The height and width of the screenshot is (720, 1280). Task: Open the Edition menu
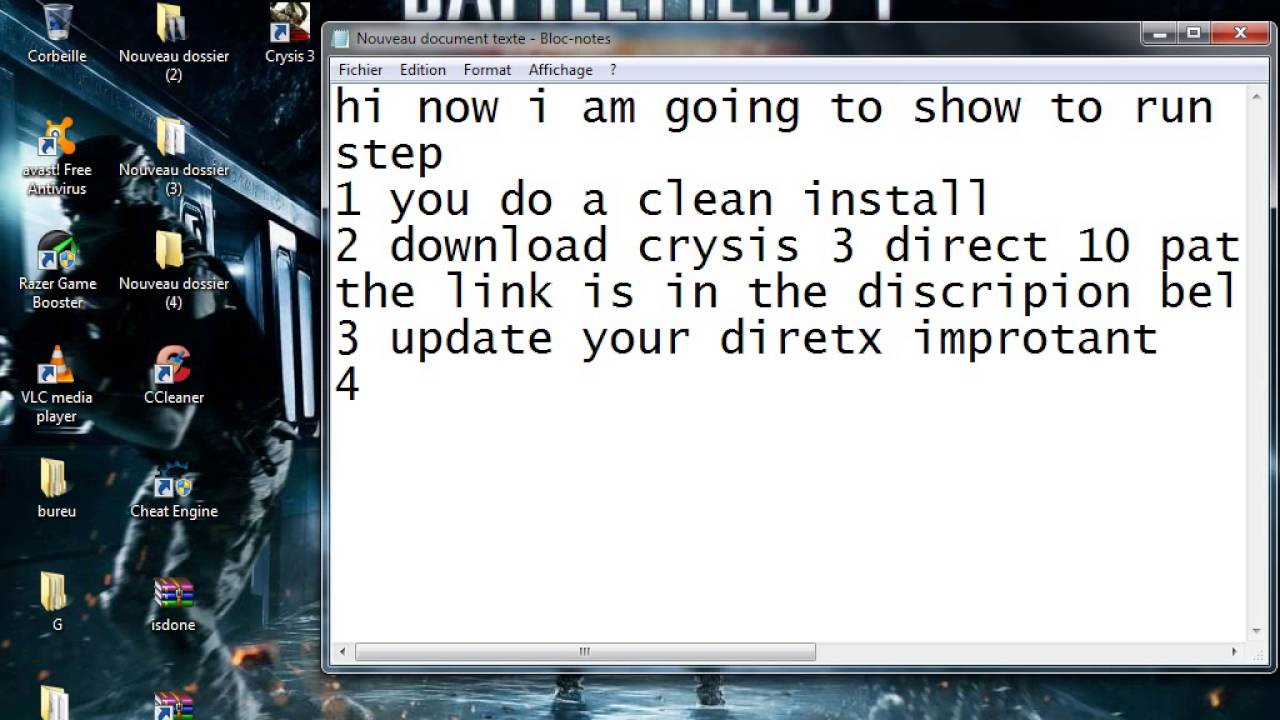(423, 70)
